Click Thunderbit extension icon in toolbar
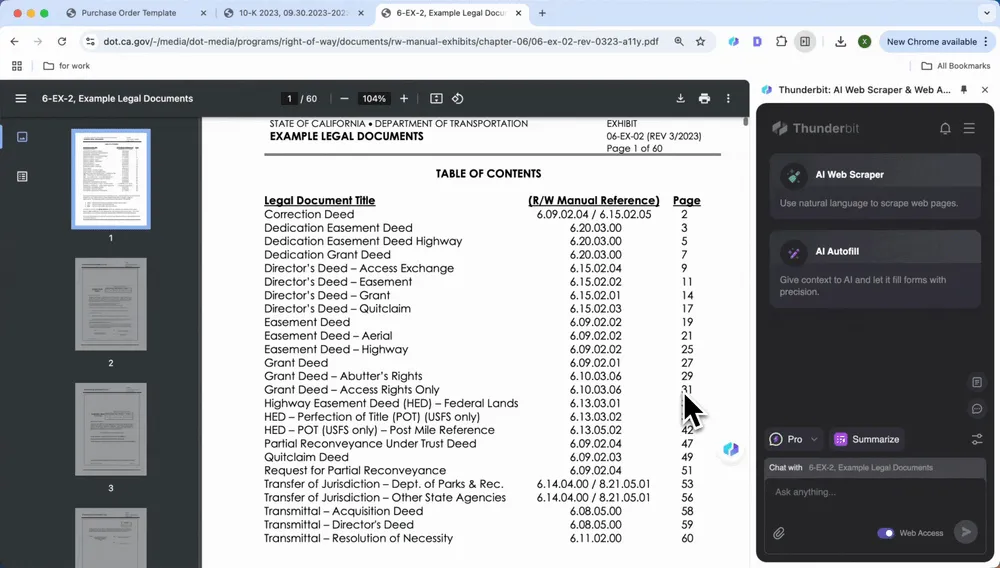1000x568 pixels. (734, 41)
